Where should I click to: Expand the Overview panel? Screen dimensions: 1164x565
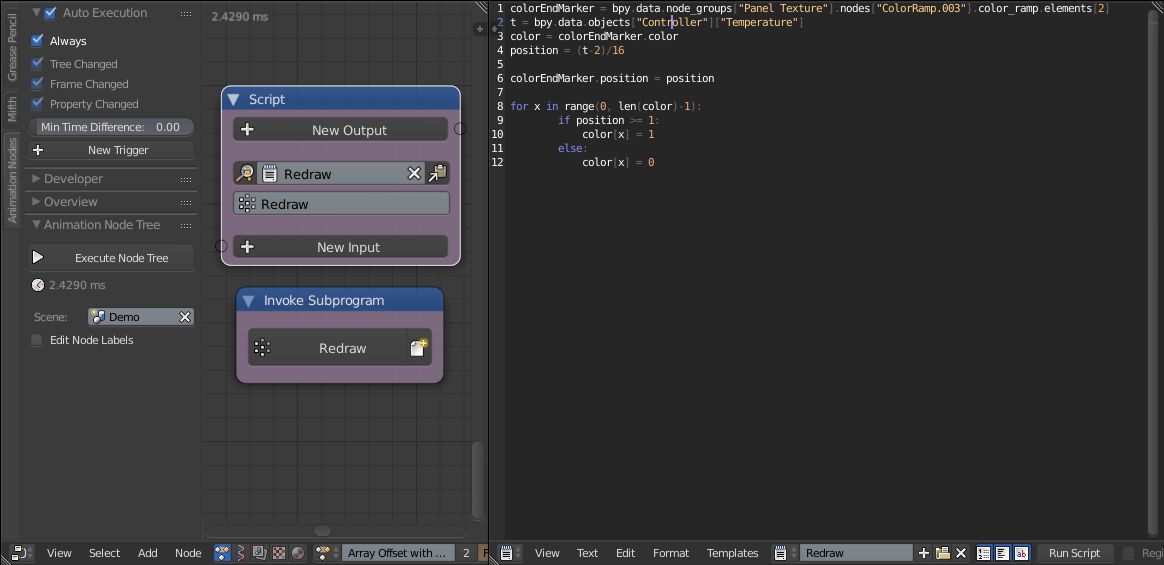[x=36, y=201]
